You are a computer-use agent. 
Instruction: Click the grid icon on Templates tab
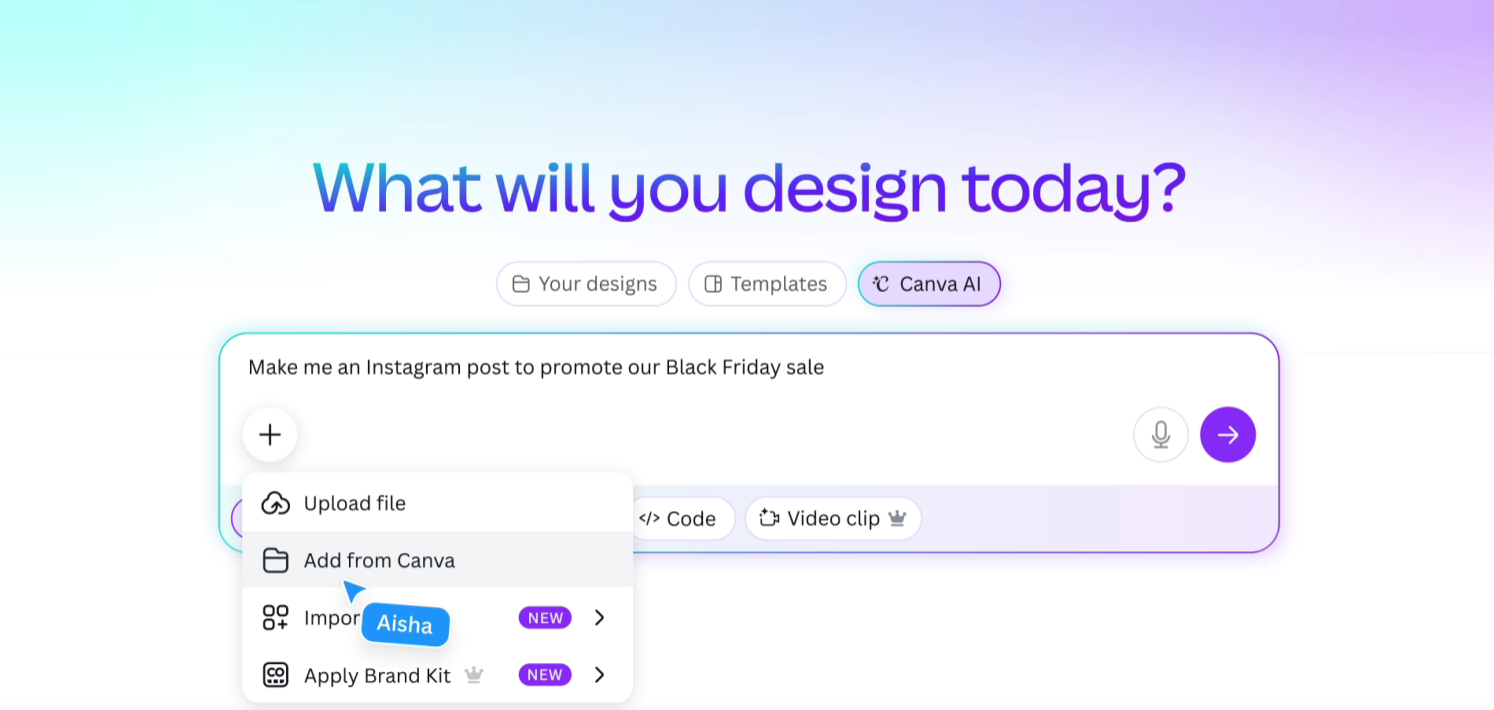713,284
